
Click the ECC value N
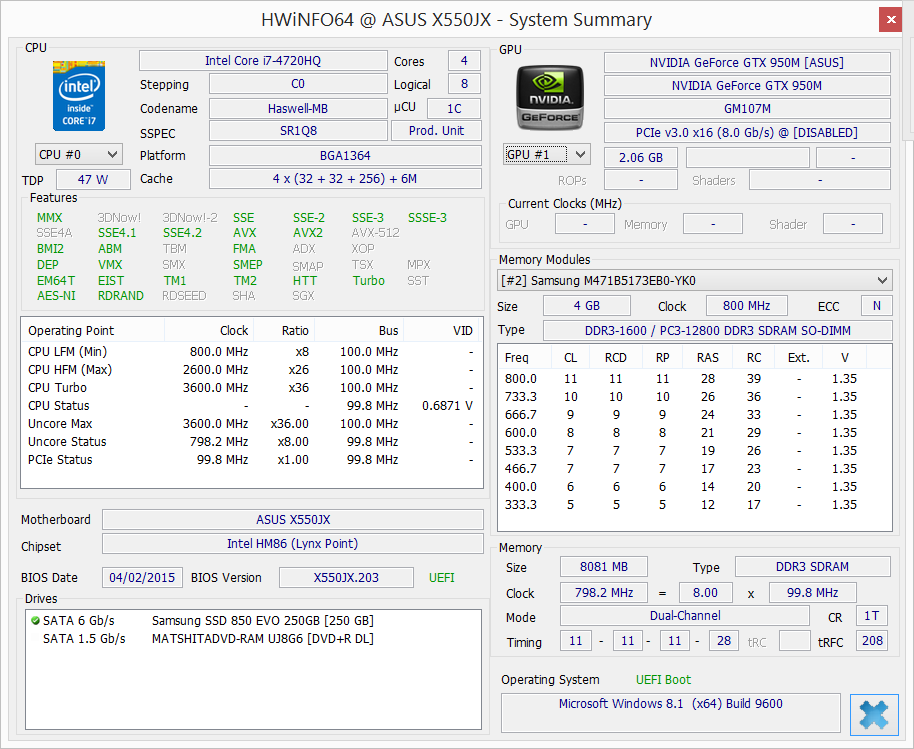click(877, 305)
